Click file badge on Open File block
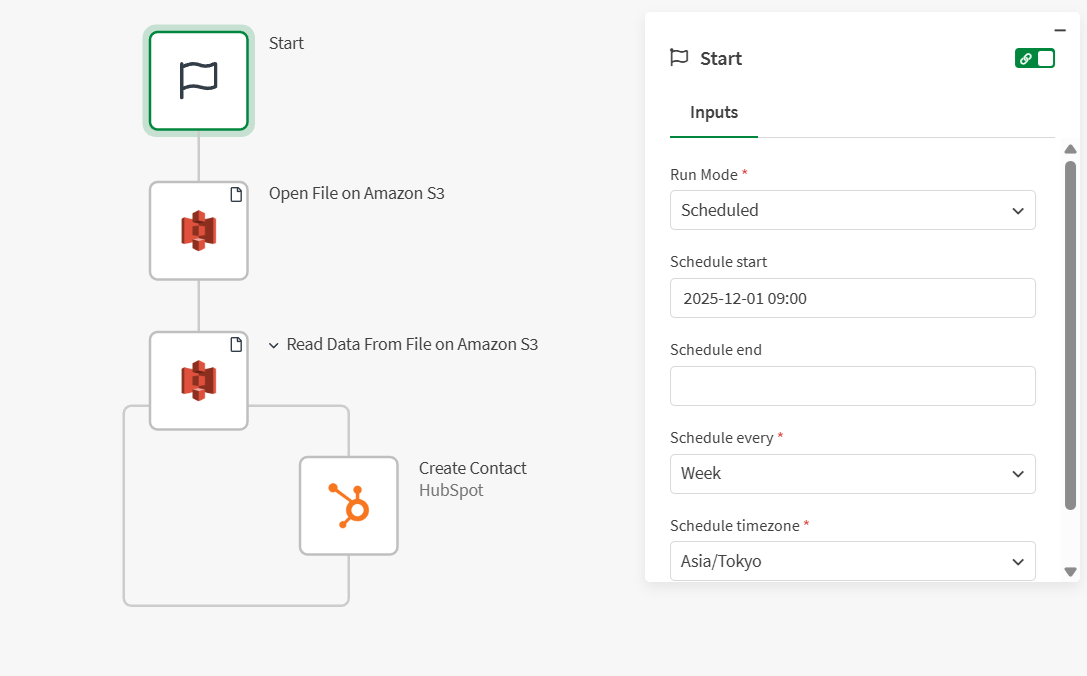Image resolution: width=1087 pixels, height=676 pixels. pyautogui.click(x=236, y=194)
